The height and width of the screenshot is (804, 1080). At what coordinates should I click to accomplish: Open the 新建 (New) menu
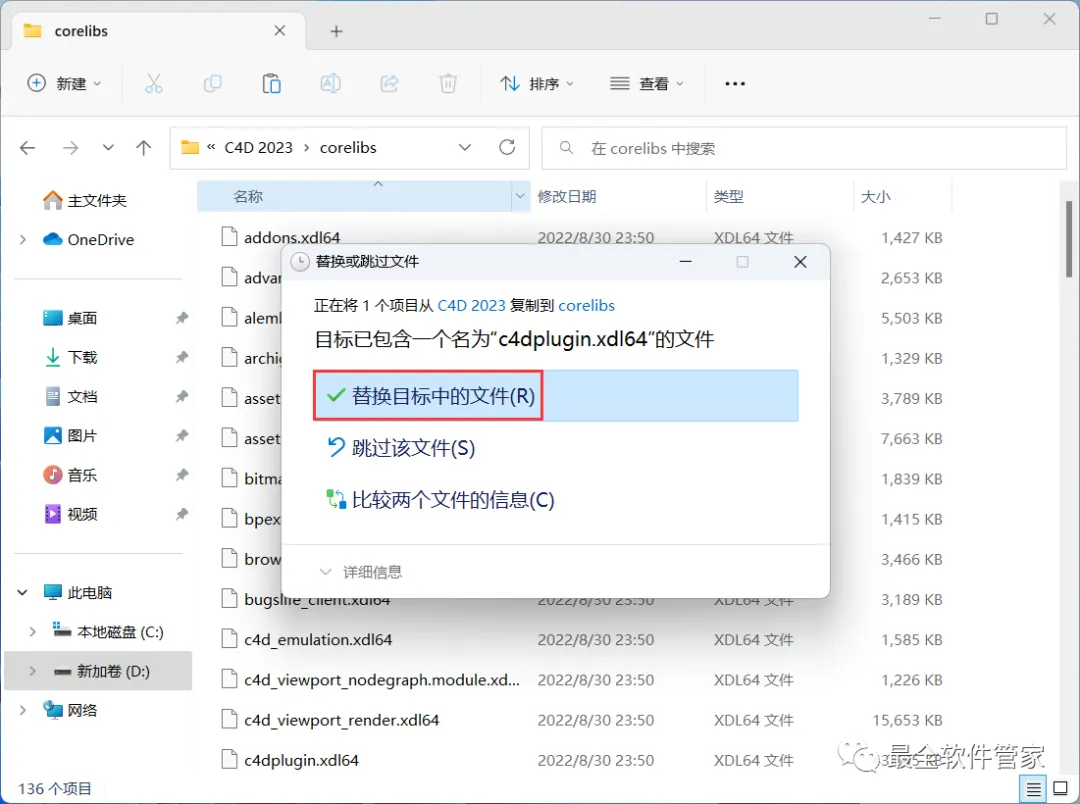pyautogui.click(x=64, y=83)
